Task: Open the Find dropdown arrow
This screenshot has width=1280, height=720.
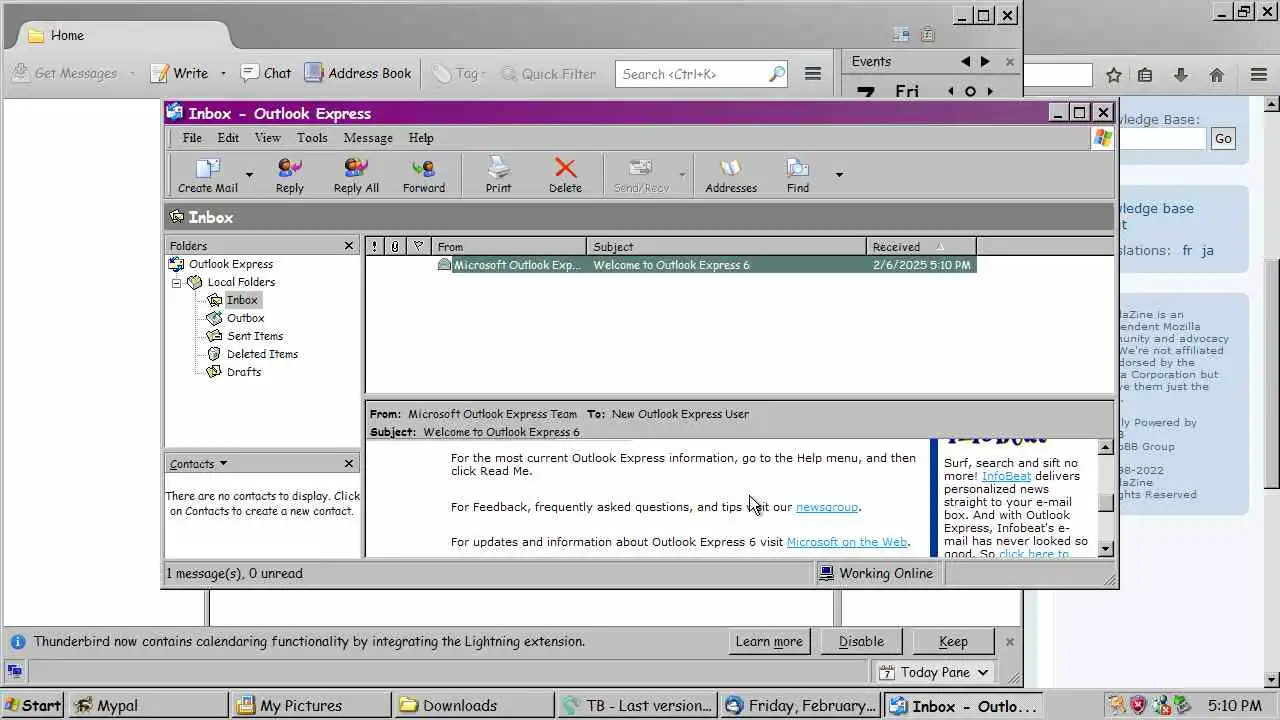Action: tap(839, 175)
